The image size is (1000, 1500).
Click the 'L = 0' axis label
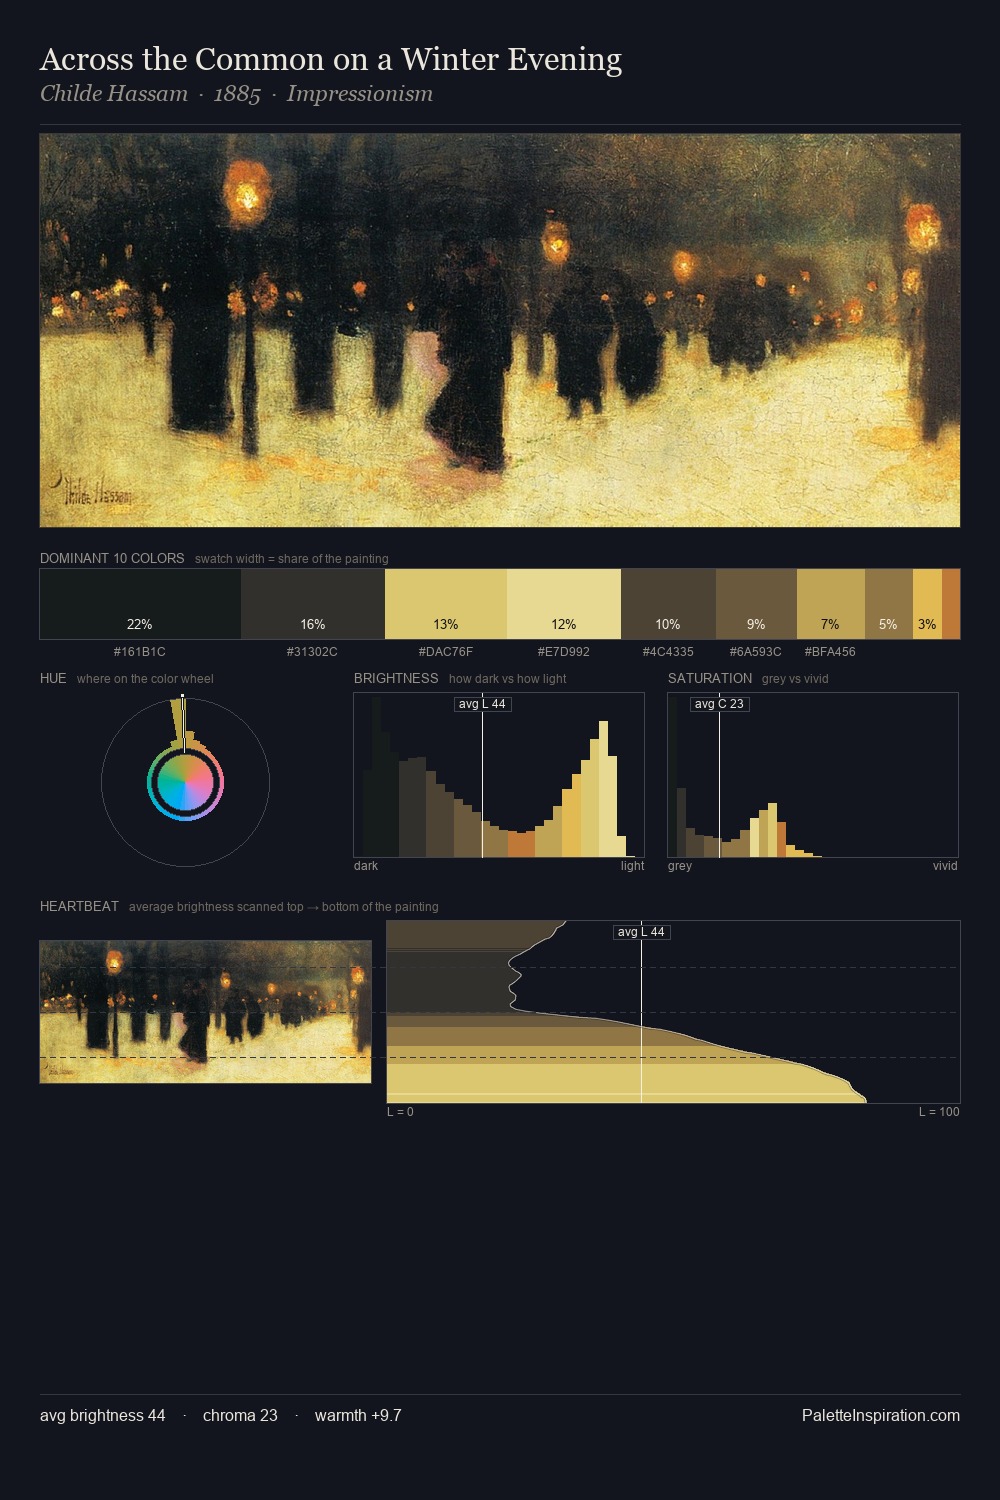pos(400,1112)
